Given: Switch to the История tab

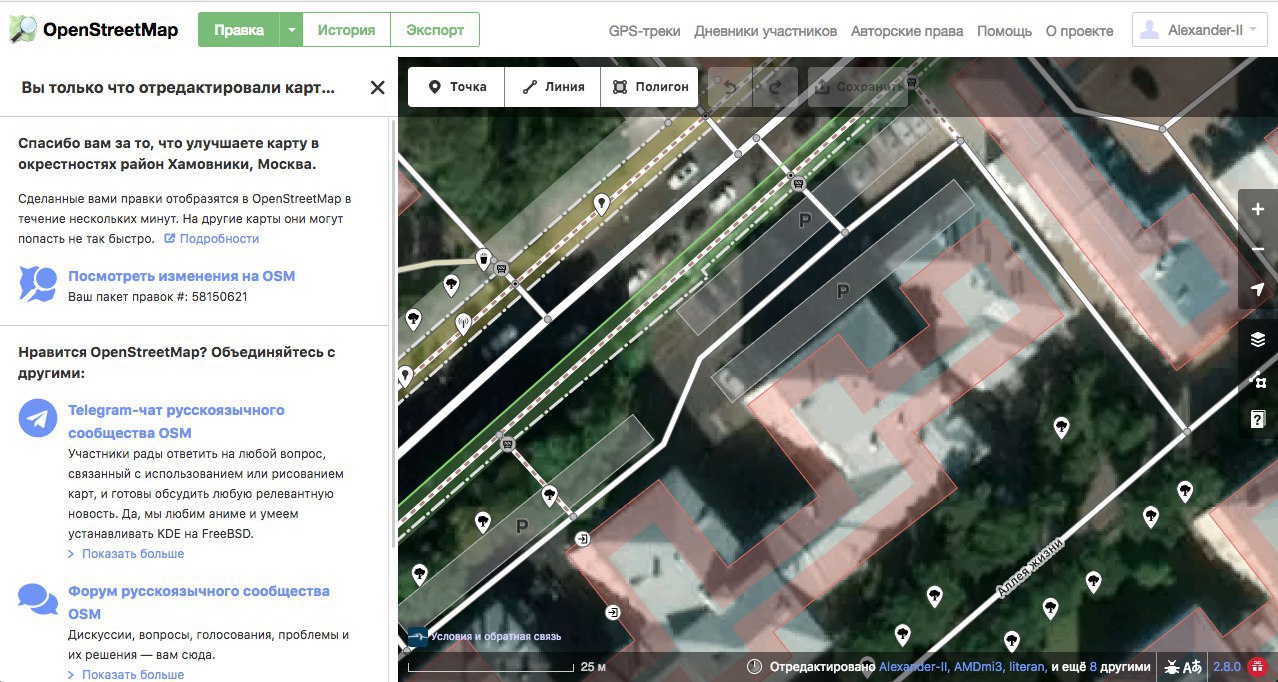Looking at the screenshot, I should 346,30.
